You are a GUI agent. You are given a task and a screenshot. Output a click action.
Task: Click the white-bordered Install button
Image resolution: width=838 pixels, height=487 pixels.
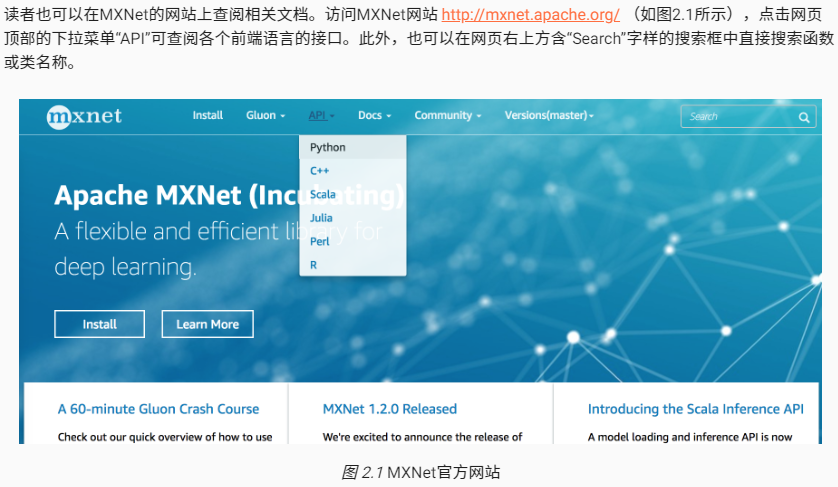[99, 324]
